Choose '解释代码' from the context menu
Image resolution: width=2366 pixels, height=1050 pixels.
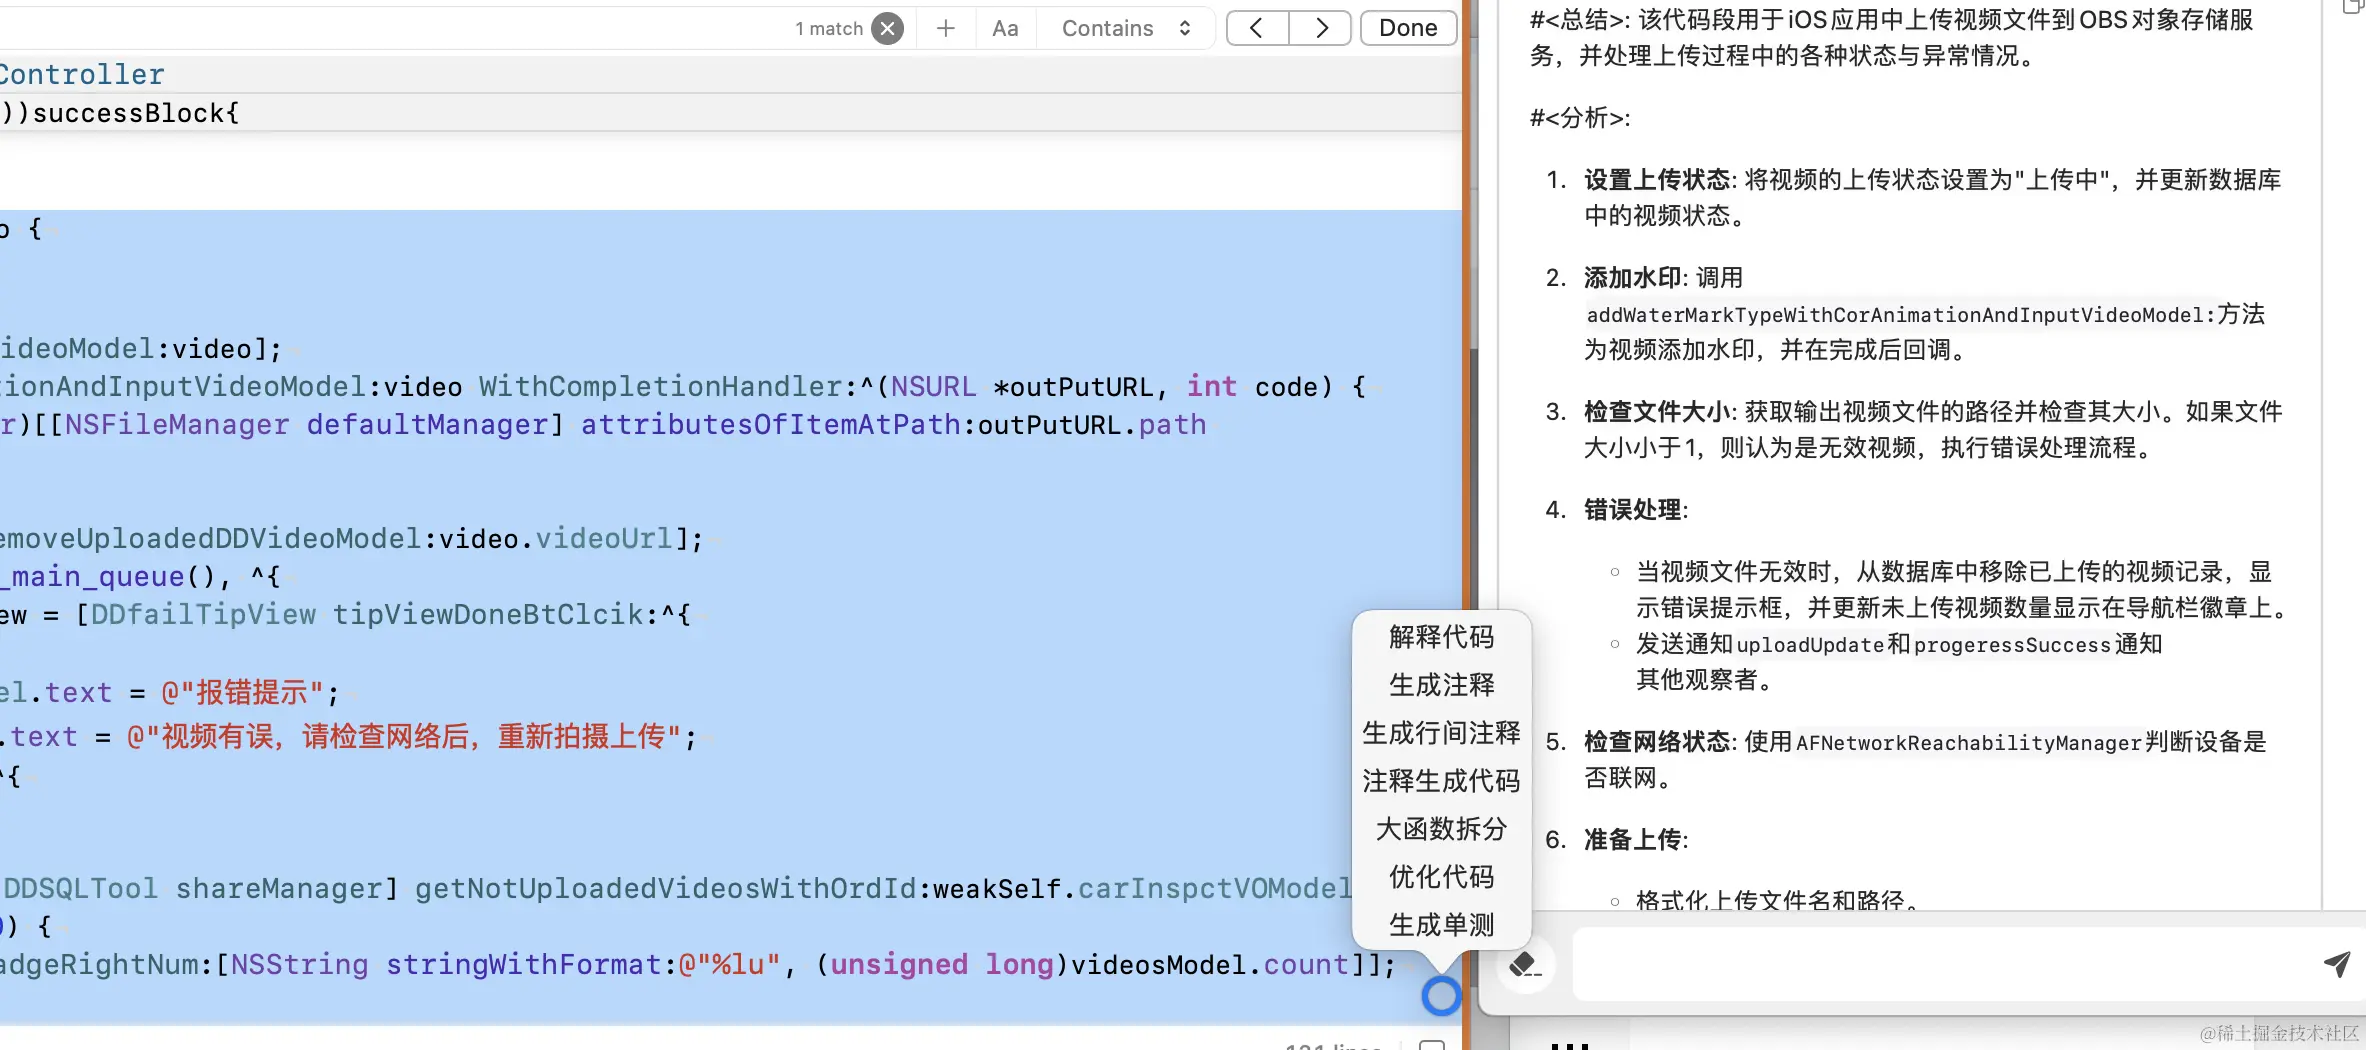[1440, 637]
